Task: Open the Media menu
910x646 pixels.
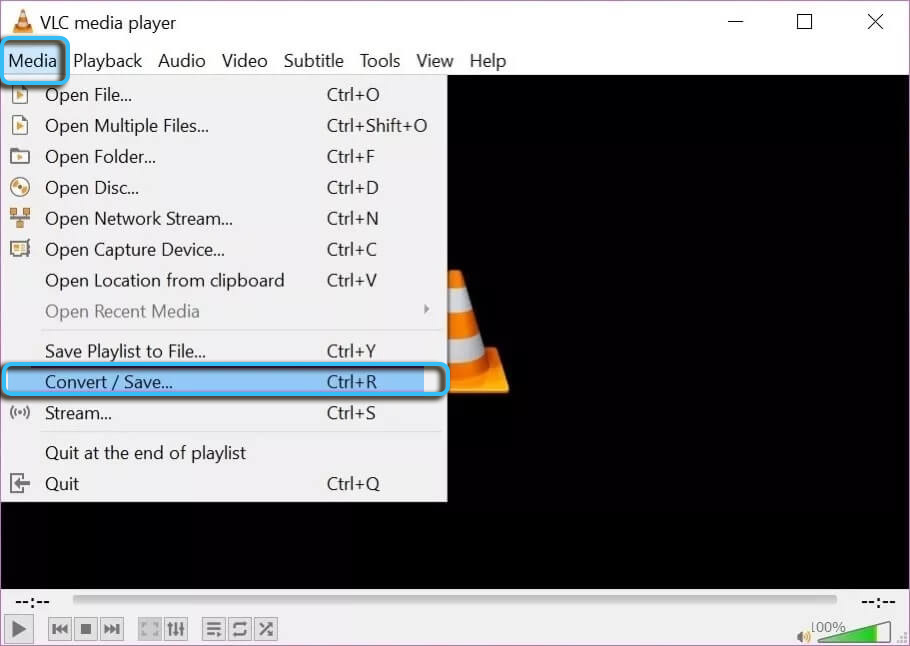Action: coord(32,60)
